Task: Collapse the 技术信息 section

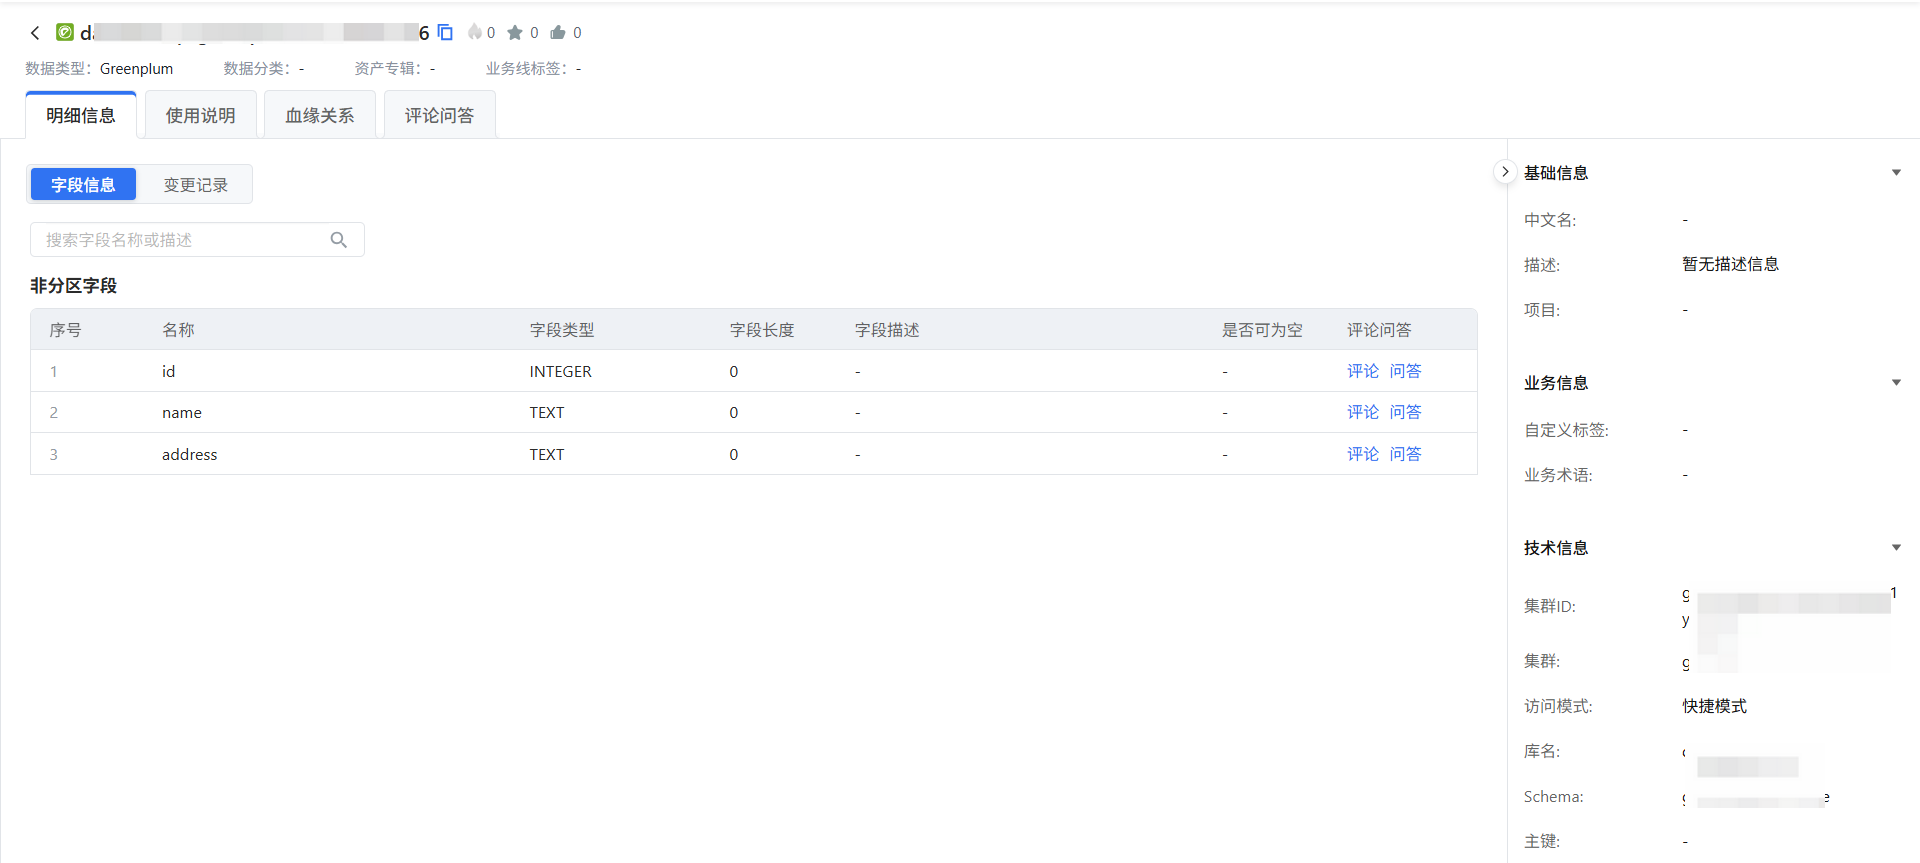Action: click(x=1896, y=548)
